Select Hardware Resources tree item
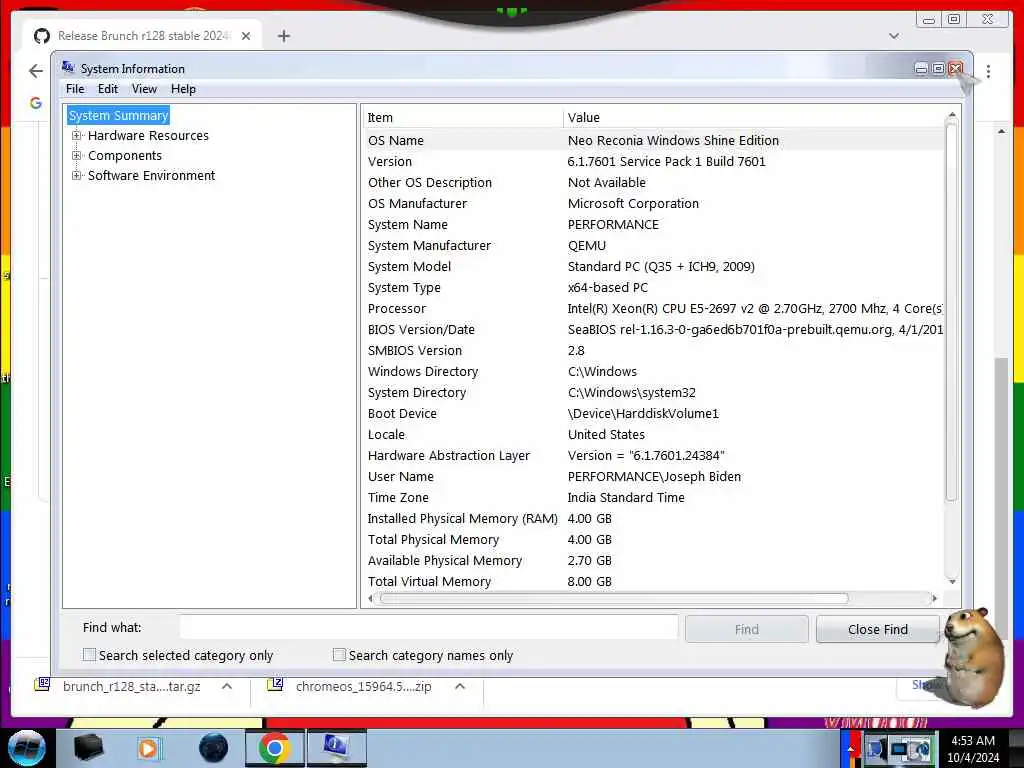Image resolution: width=1024 pixels, height=768 pixels. [148, 135]
